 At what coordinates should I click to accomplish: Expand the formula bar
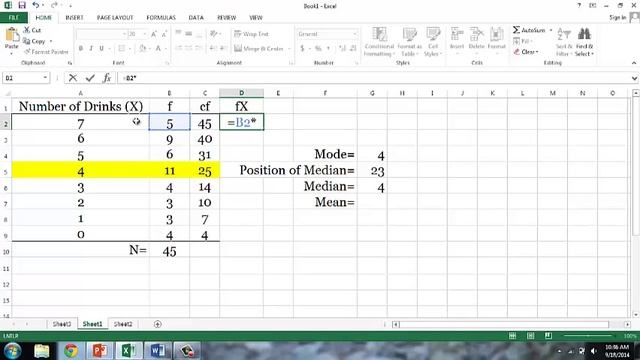(634, 78)
